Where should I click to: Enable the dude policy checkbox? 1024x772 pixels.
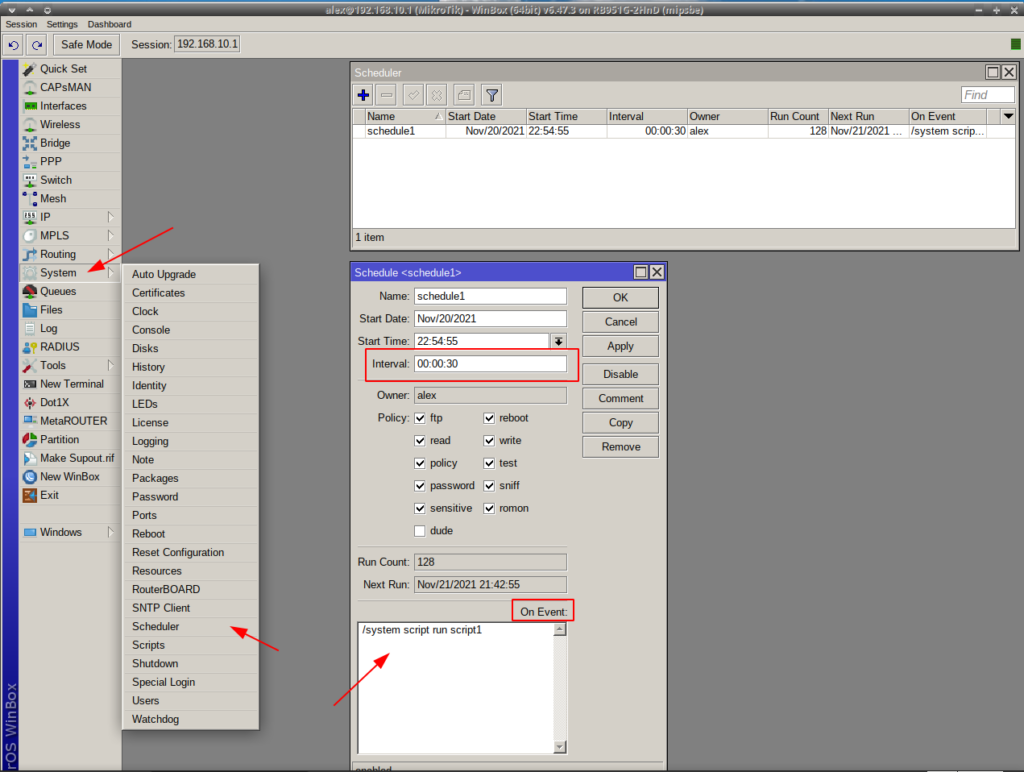click(x=420, y=531)
